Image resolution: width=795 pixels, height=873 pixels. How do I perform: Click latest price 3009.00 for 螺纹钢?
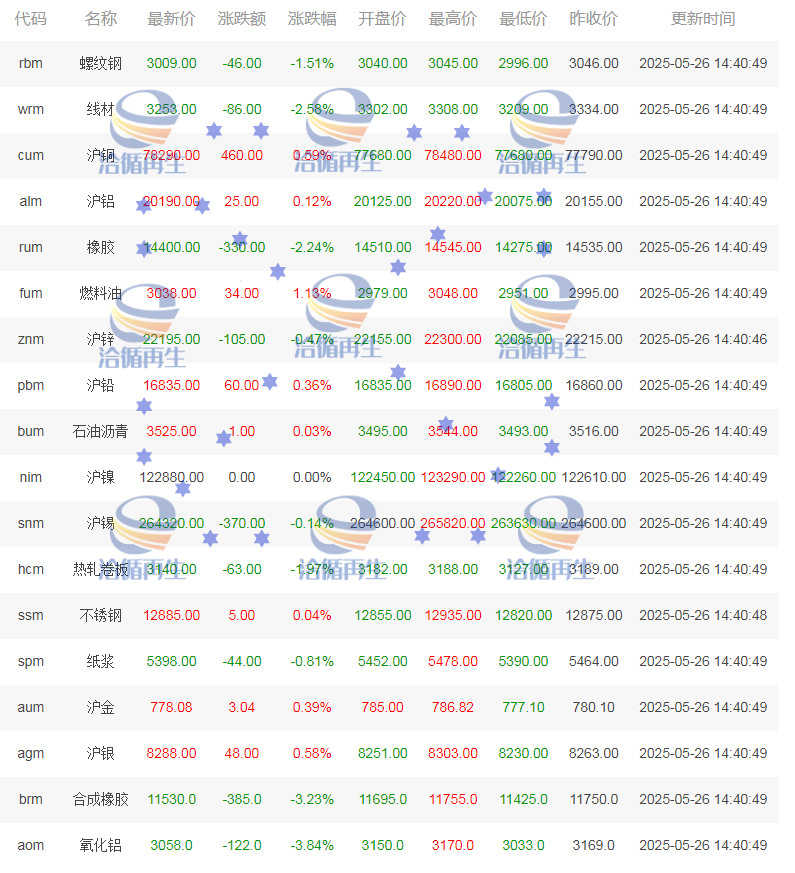coord(171,63)
